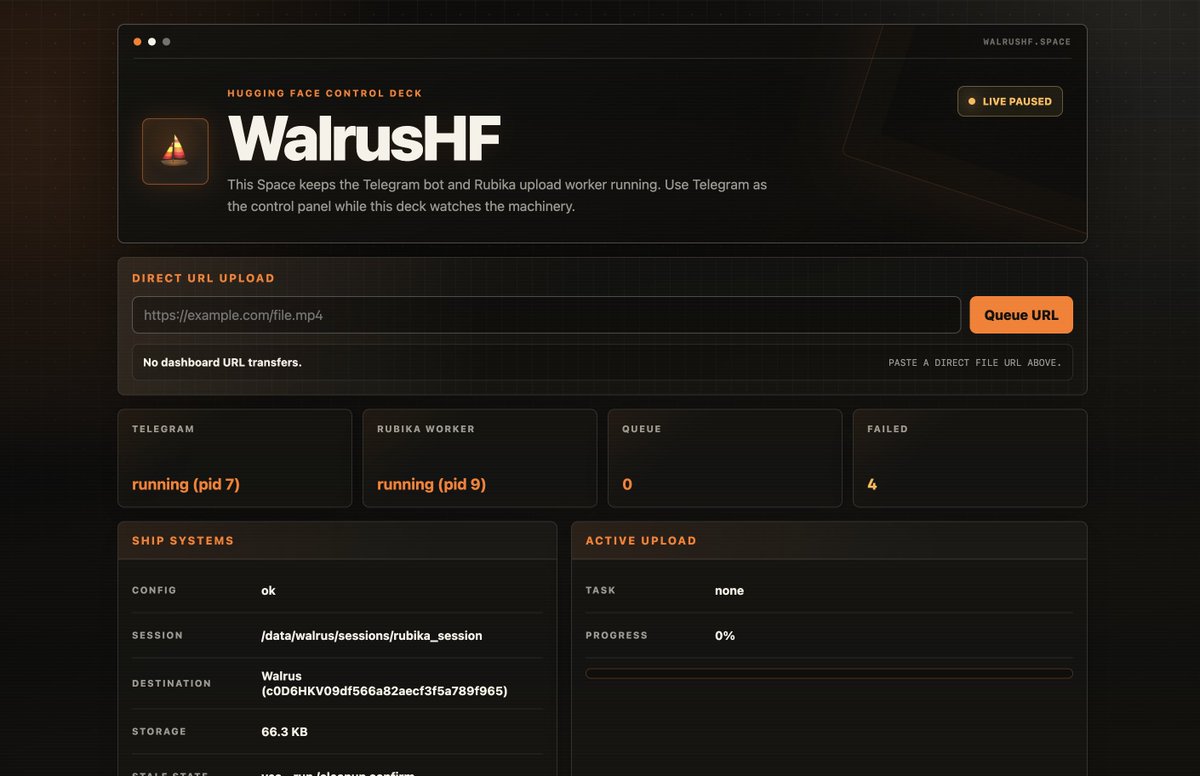The width and height of the screenshot is (1200, 776).
Task: Click the Space description paragraph
Action: coord(497,196)
